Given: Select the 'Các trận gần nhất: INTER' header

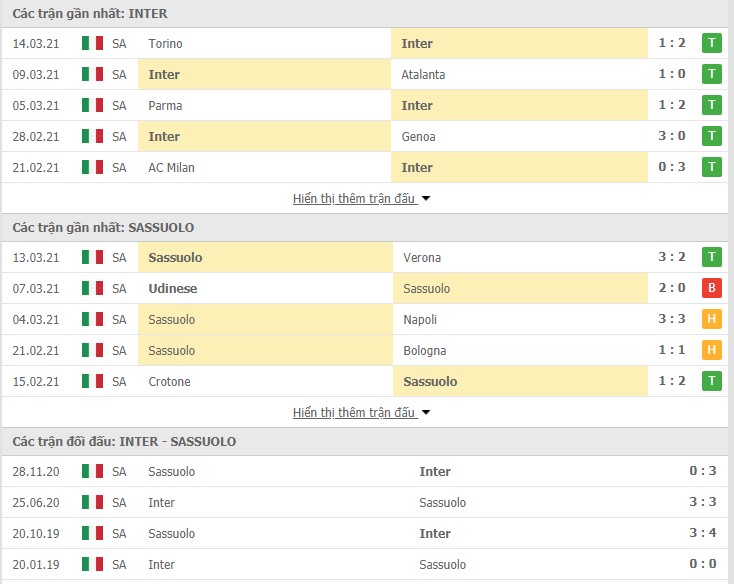Looking at the screenshot, I should pos(90,14).
